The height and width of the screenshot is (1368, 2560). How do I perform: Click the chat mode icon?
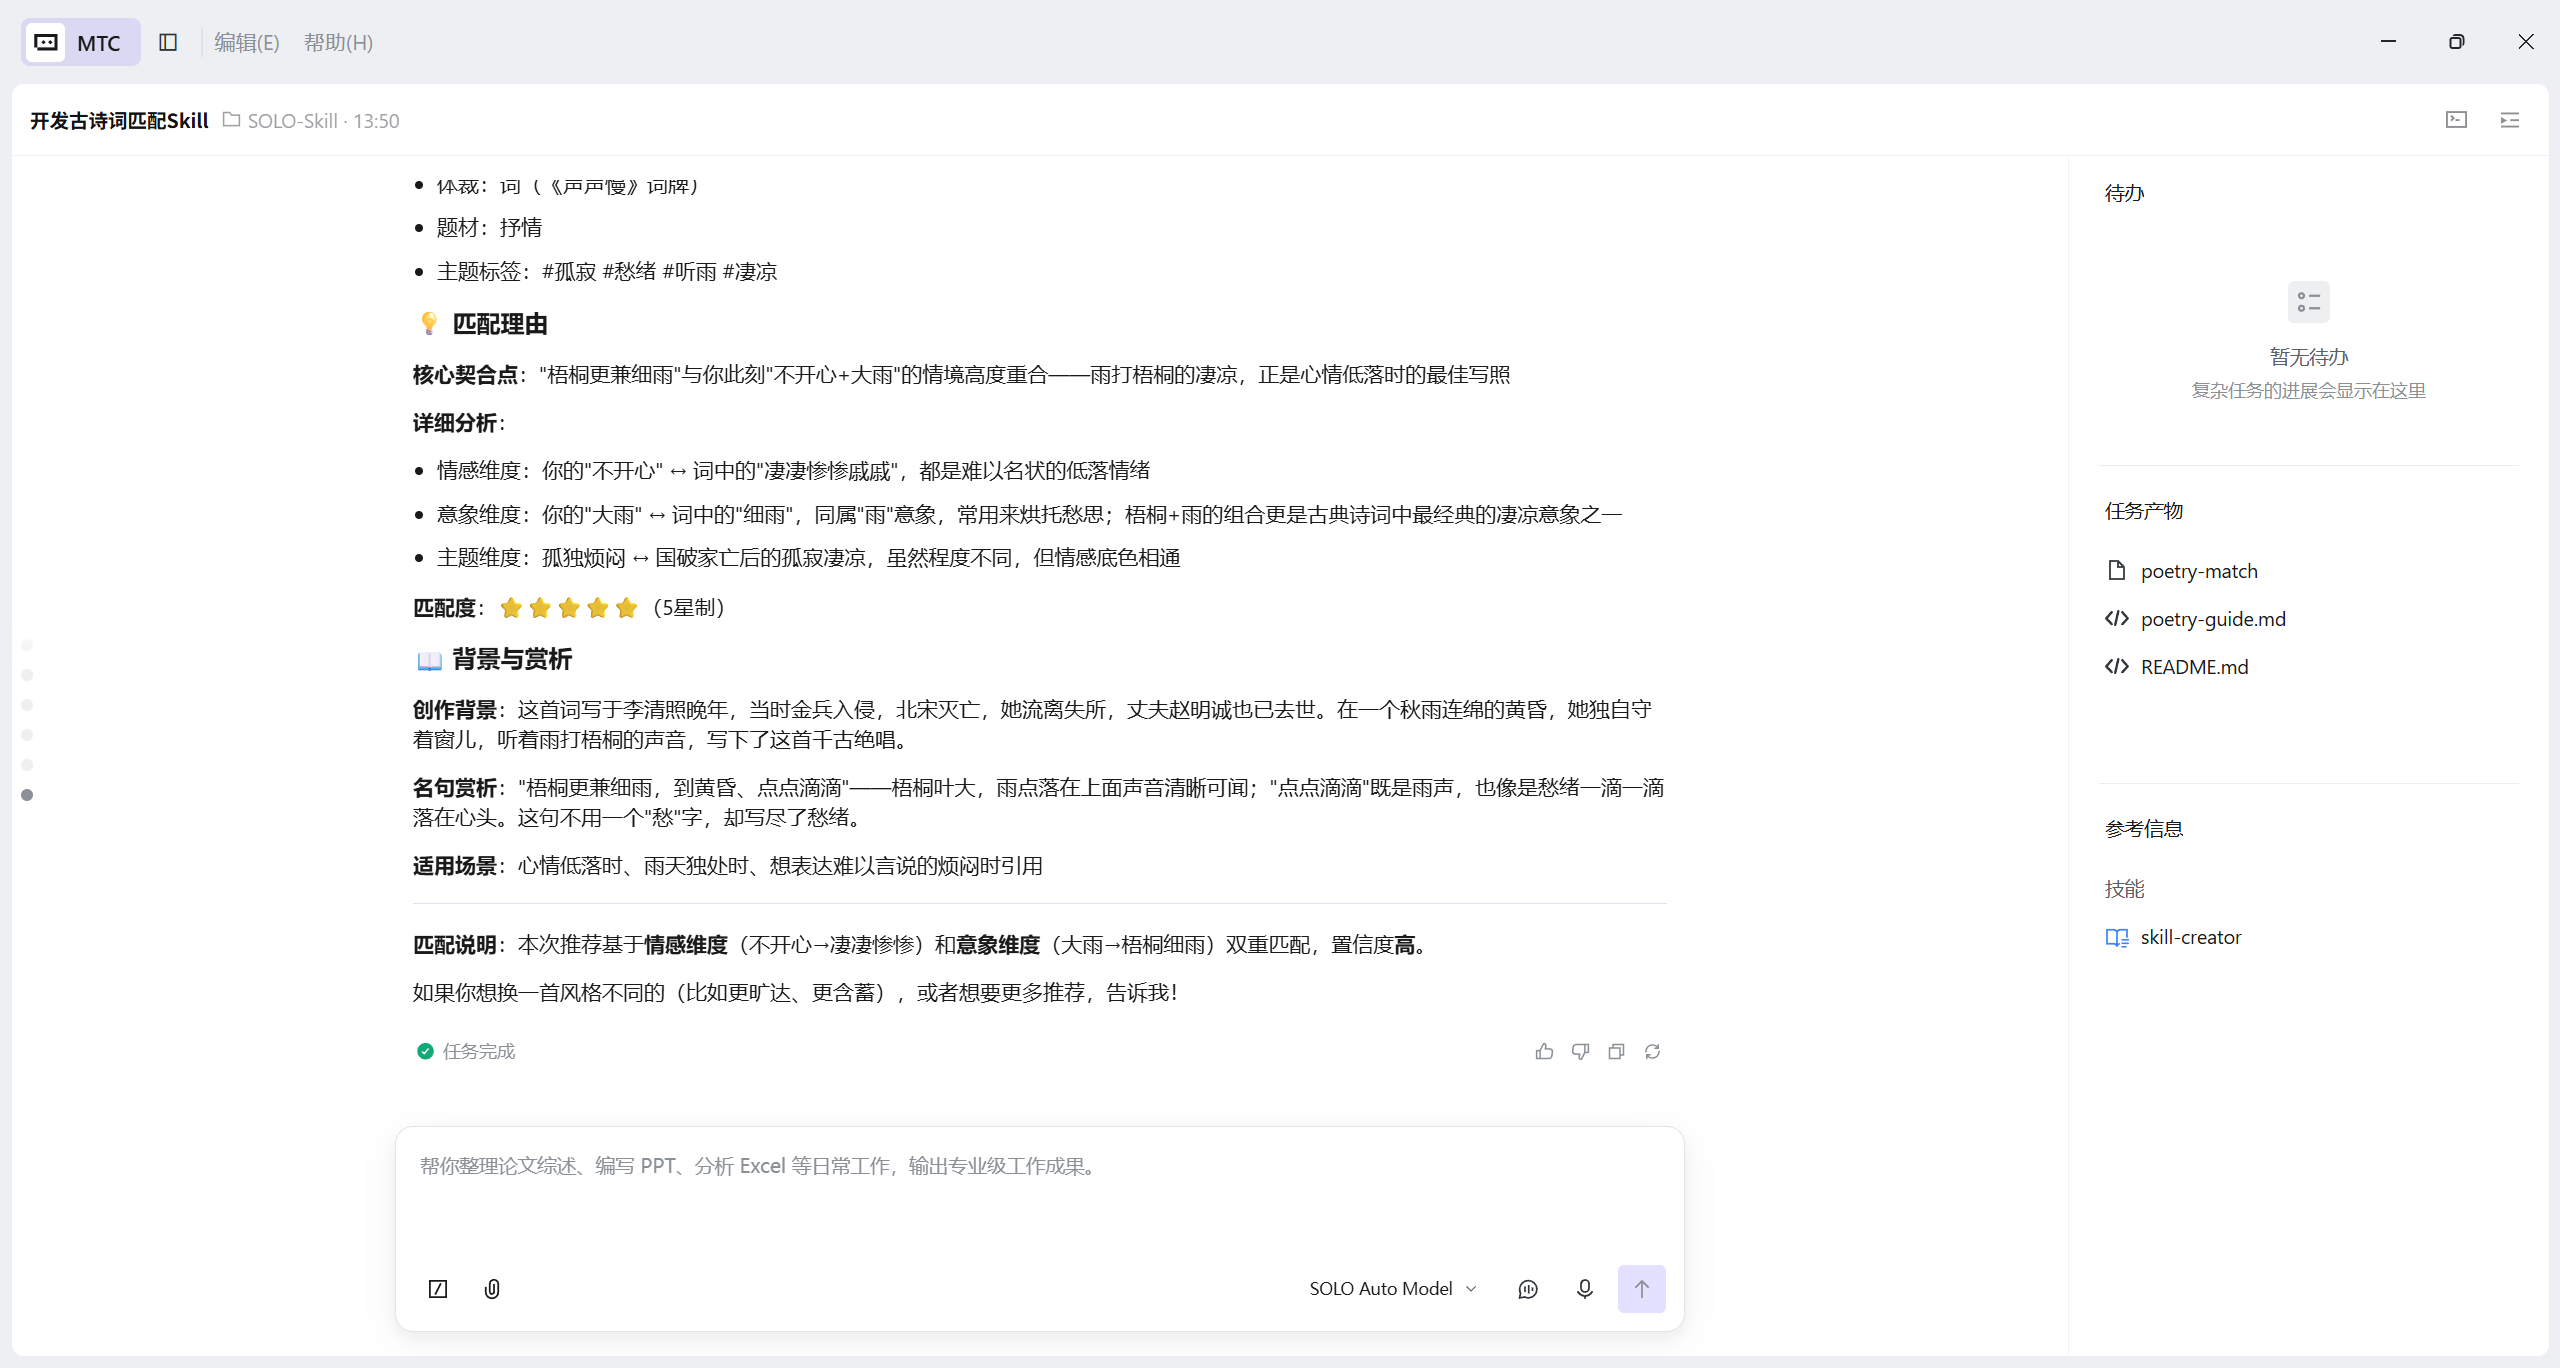click(1528, 1289)
